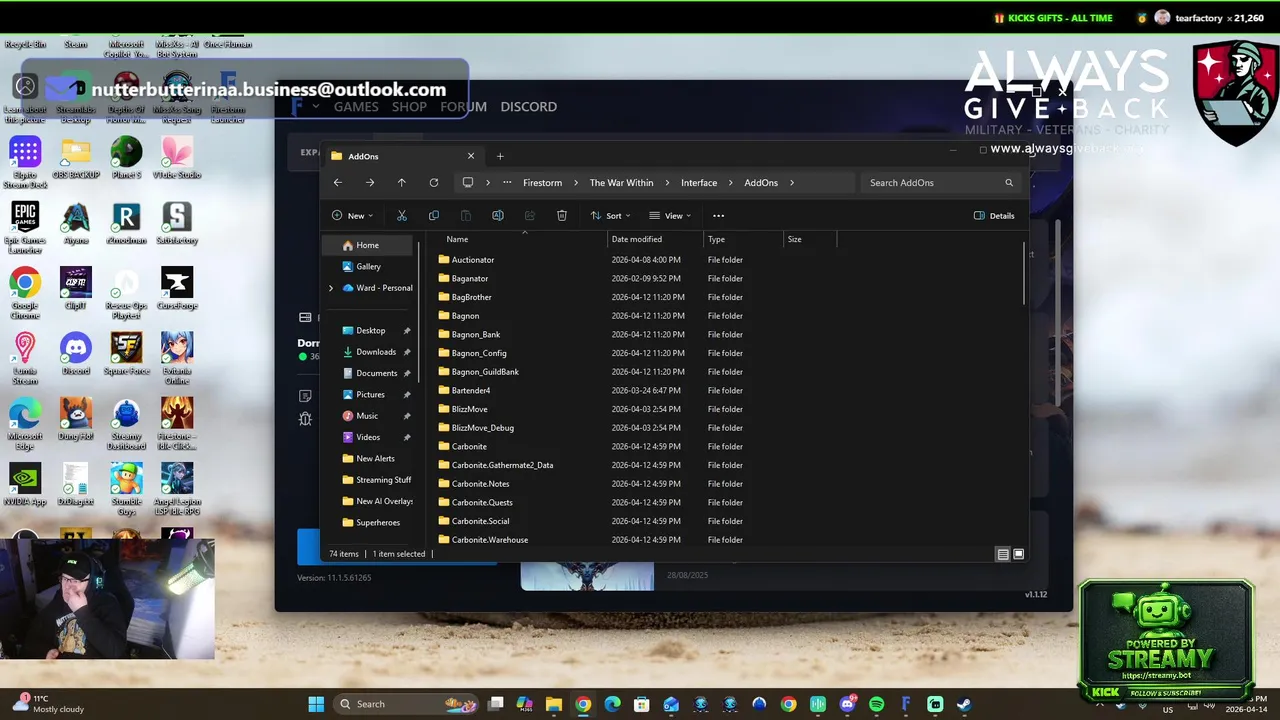Expand the chevron after AddOns breadcrumb

tap(792, 183)
